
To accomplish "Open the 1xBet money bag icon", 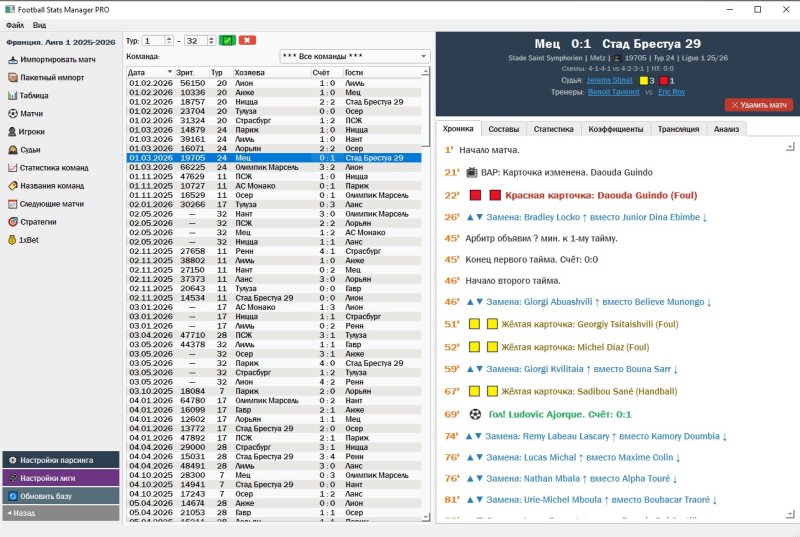I will pos(12,240).
